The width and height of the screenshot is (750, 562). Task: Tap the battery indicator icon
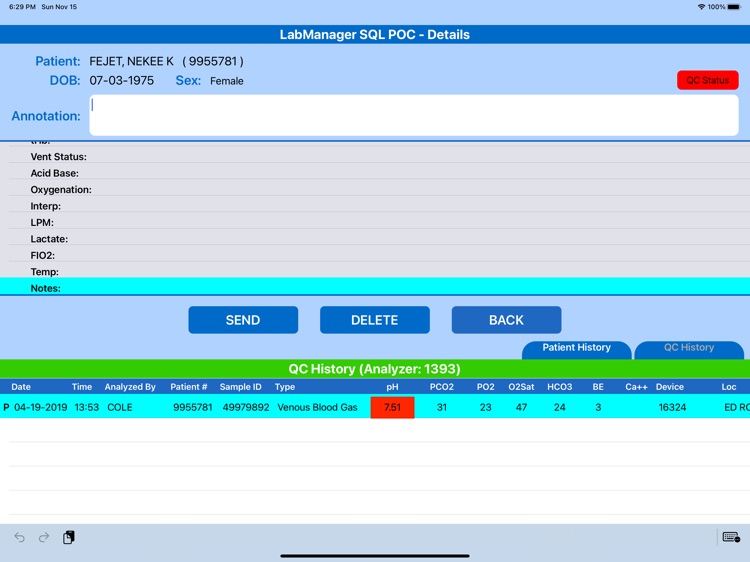click(734, 7)
